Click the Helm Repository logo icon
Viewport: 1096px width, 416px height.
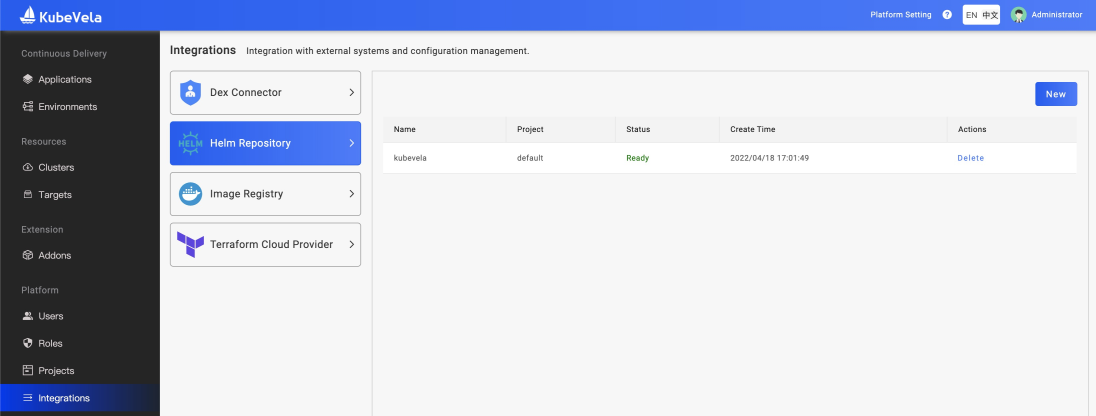click(190, 144)
